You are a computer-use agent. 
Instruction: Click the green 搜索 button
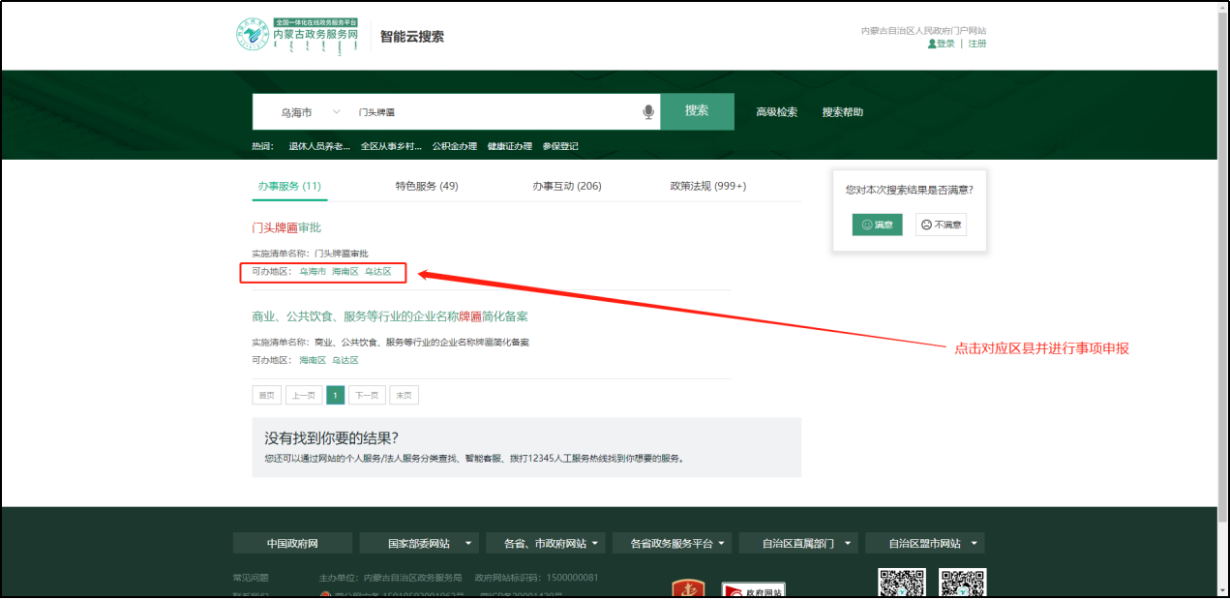coord(697,111)
